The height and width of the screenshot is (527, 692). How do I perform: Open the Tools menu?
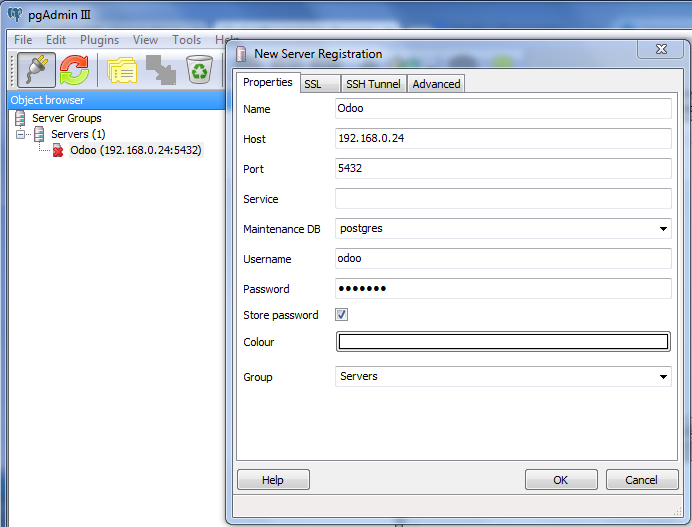point(186,40)
